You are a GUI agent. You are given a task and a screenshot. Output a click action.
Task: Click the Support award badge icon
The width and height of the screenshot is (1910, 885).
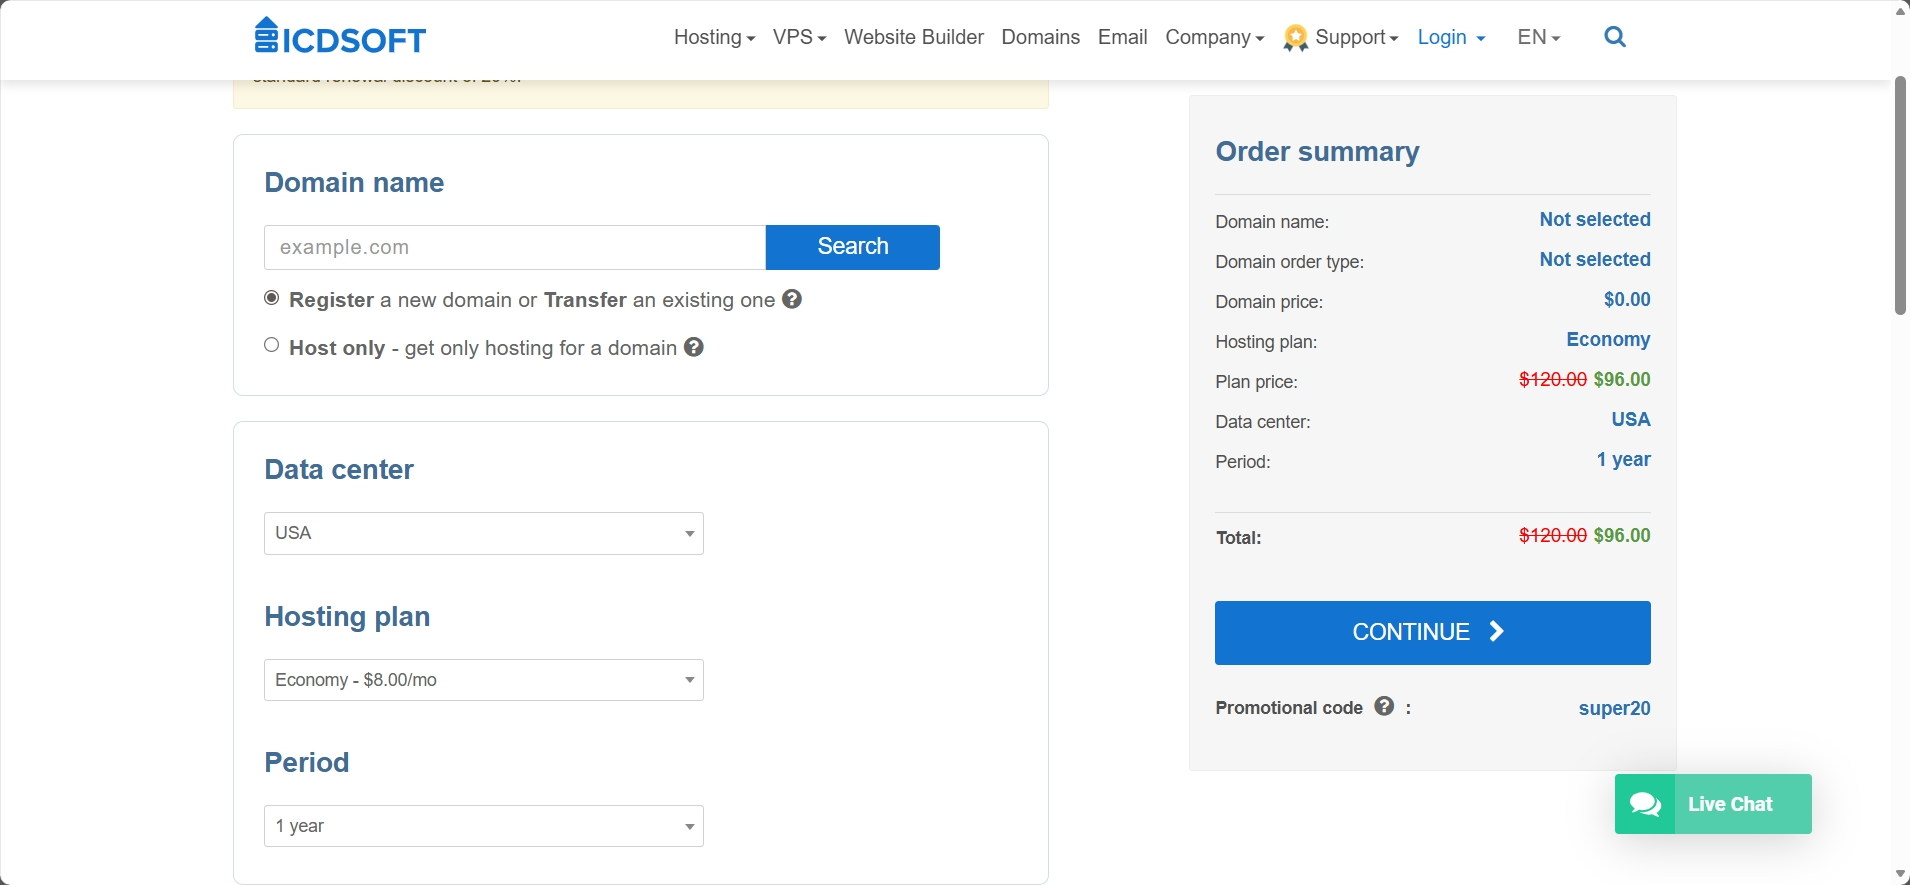pyautogui.click(x=1296, y=38)
